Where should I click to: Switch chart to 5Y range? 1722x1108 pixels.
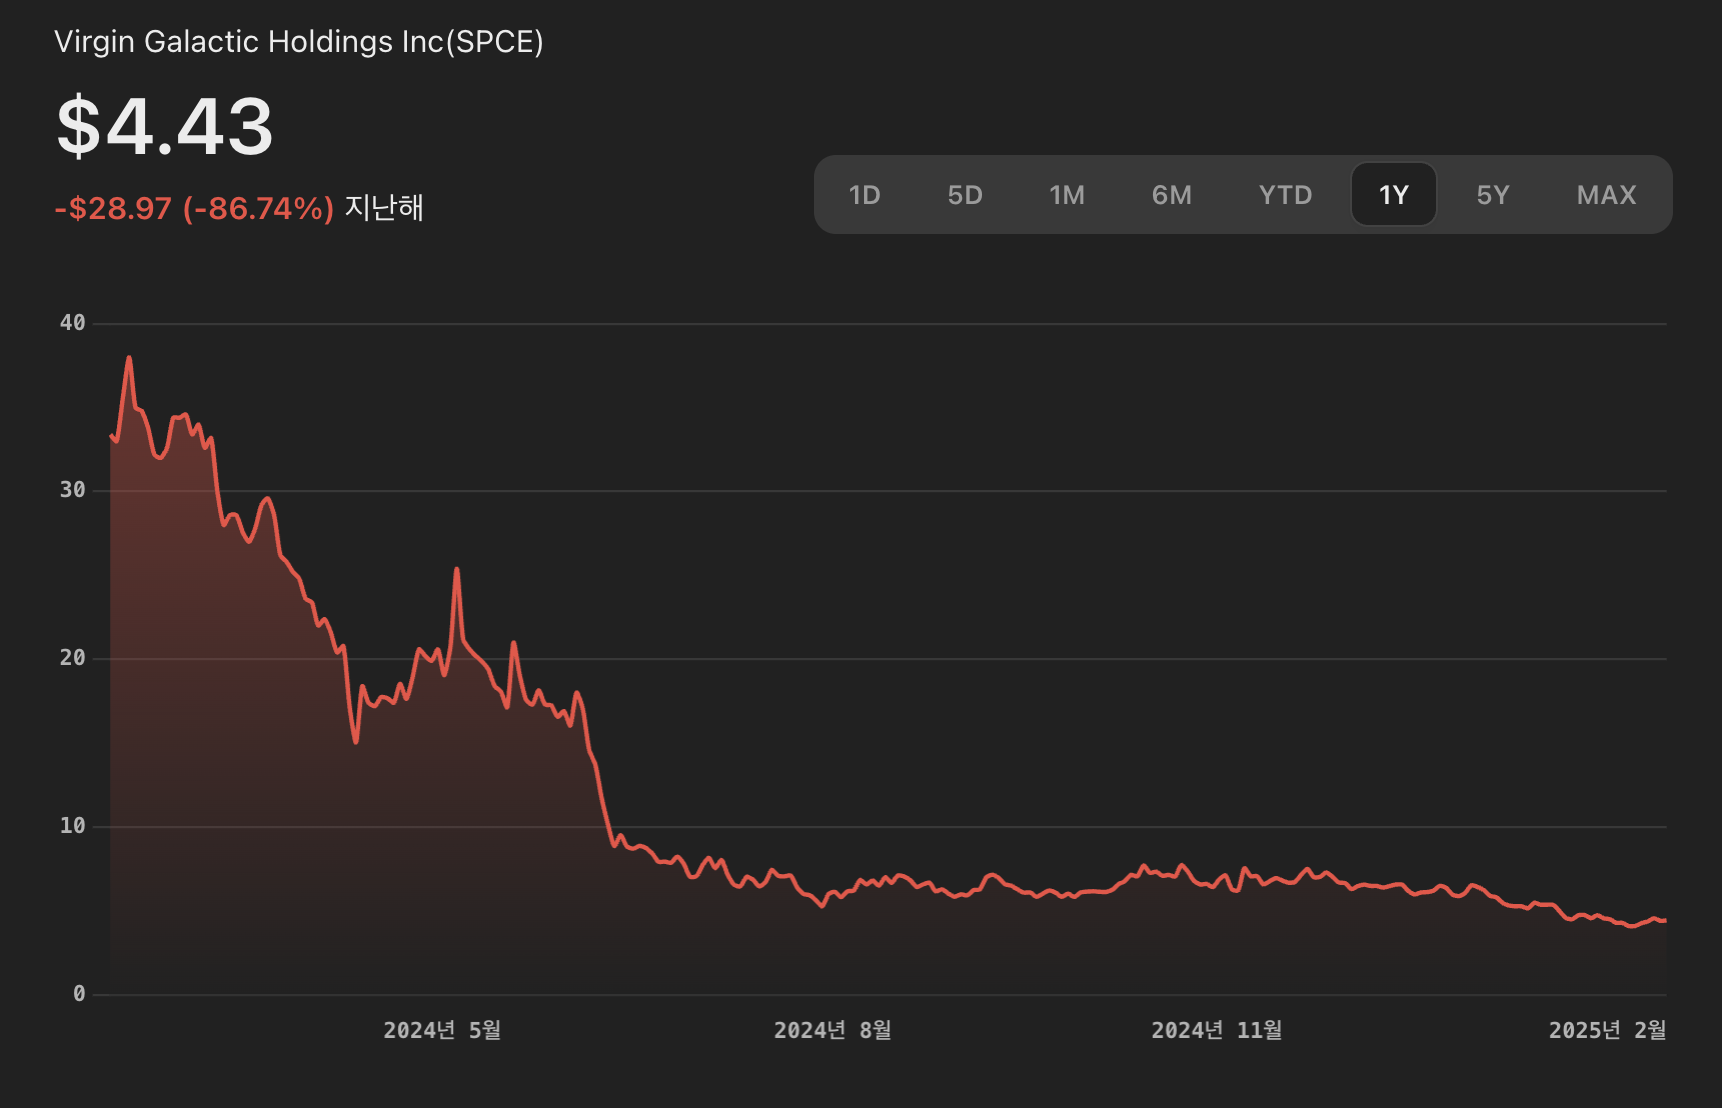pos(1493,195)
